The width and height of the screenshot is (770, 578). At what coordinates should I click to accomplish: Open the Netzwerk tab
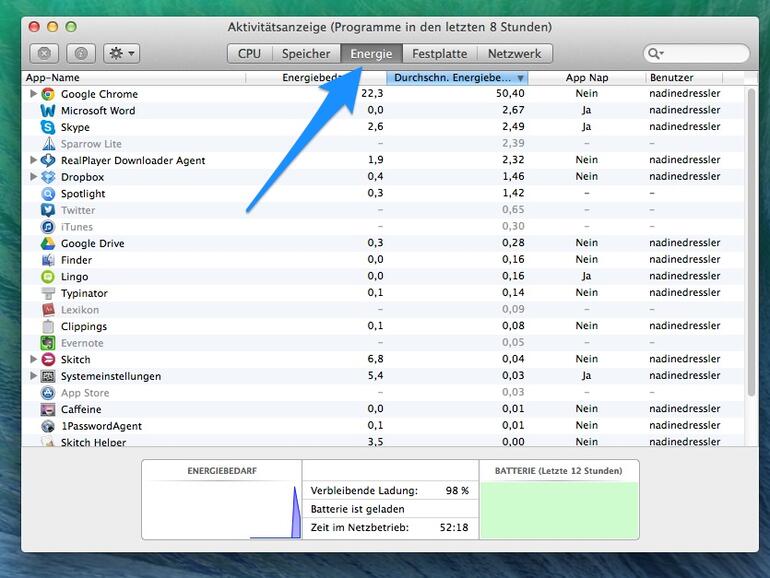[x=514, y=54]
